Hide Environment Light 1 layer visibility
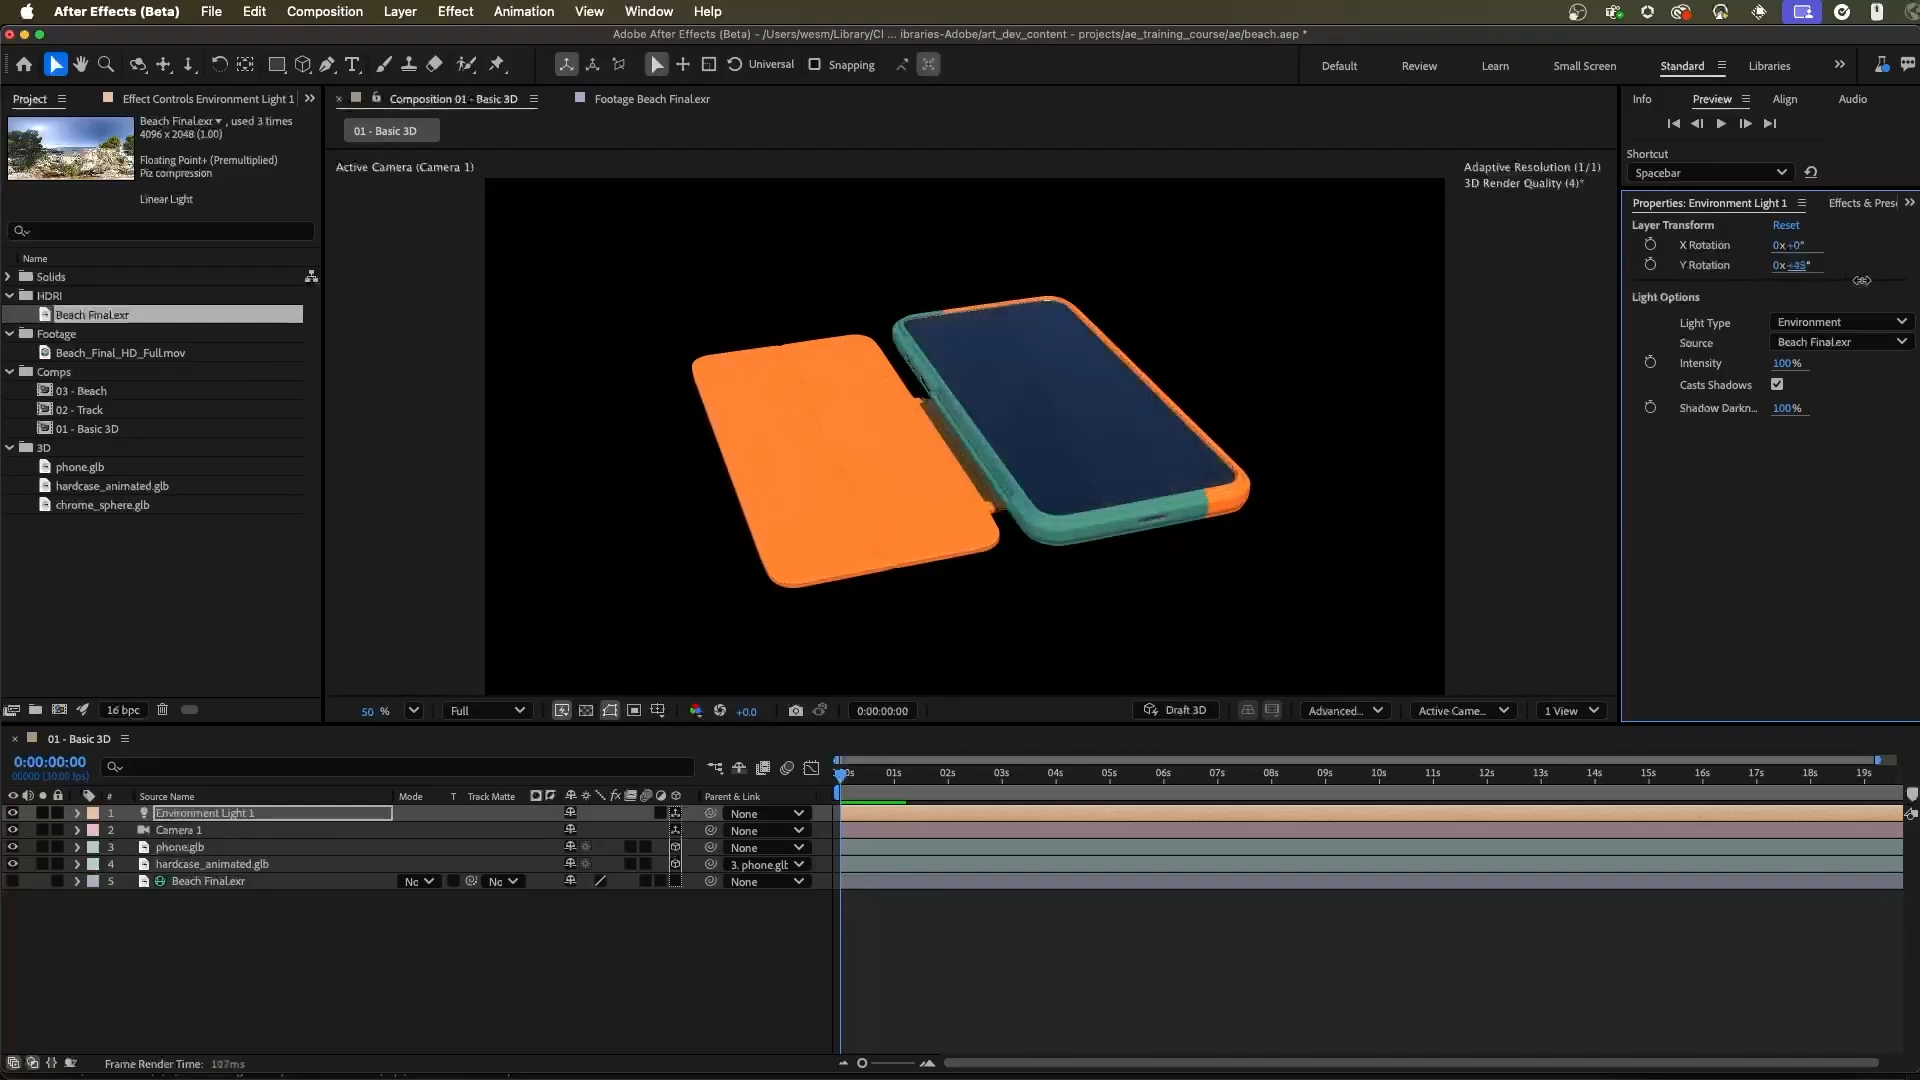The width and height of the screenshot is (1920, 1080). pos(13,813)
